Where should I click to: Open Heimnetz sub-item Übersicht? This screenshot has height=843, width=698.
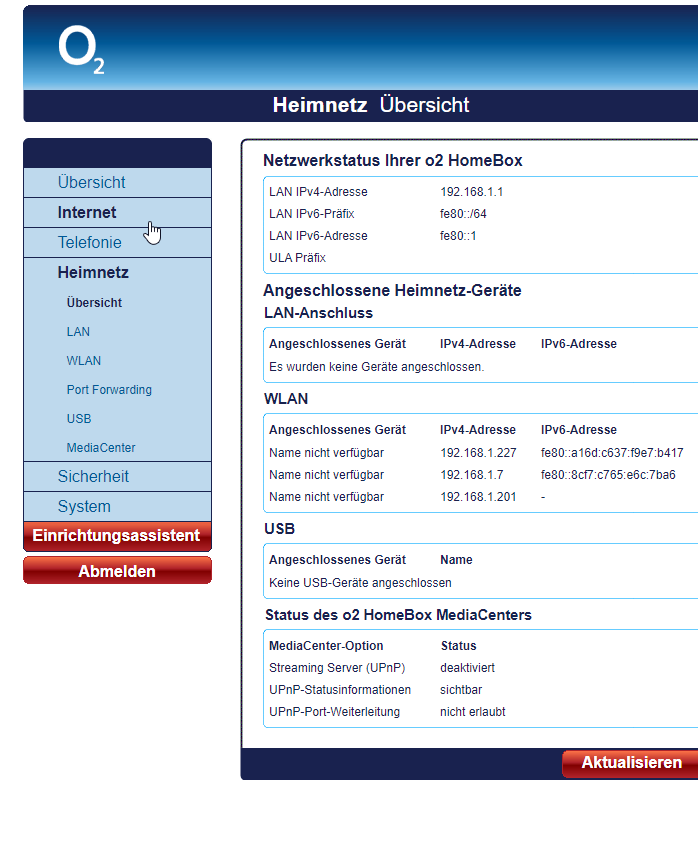[x=94, y=303]
